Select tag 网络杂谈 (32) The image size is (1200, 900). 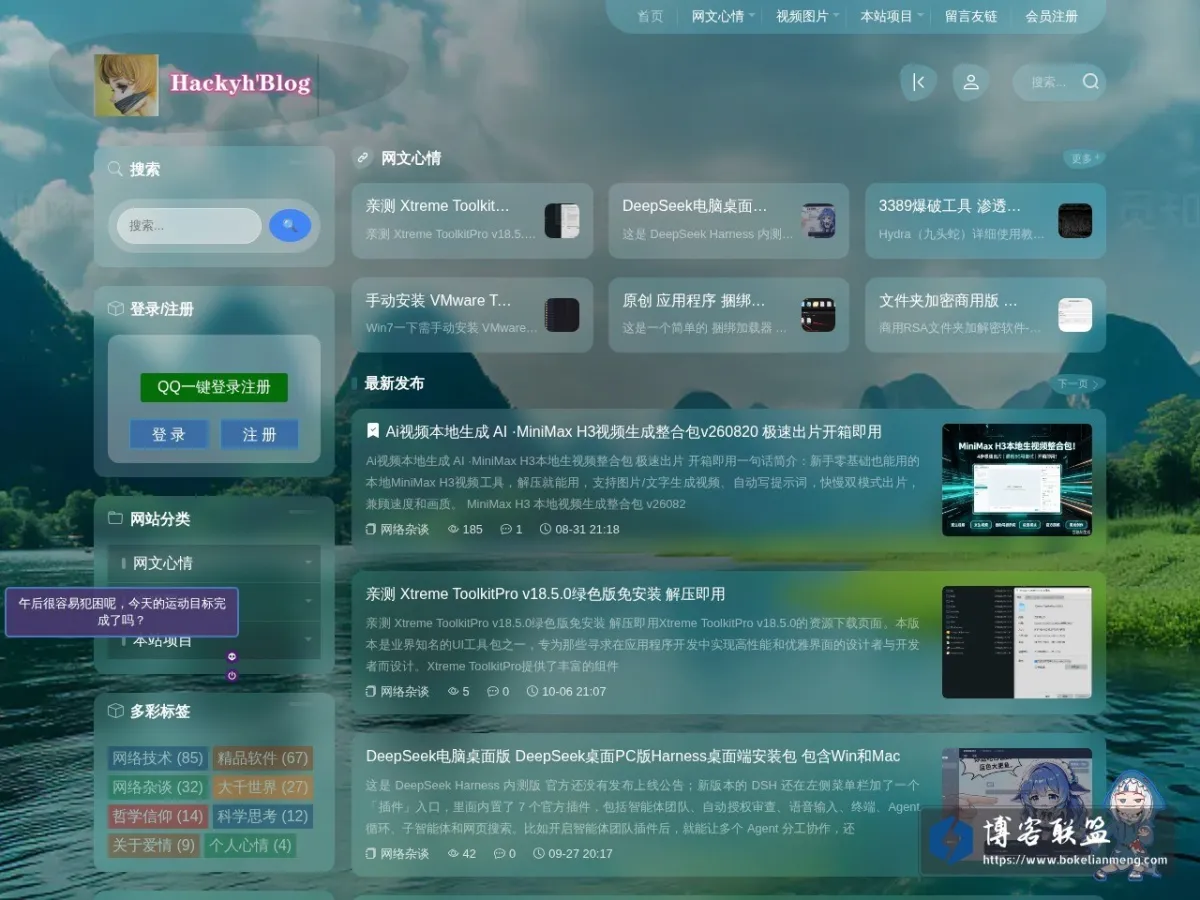[x=158, y=787]
